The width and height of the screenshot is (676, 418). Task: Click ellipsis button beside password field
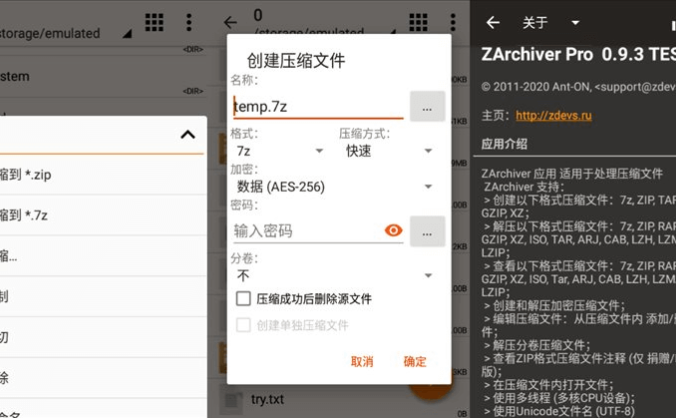coord(427,231)
